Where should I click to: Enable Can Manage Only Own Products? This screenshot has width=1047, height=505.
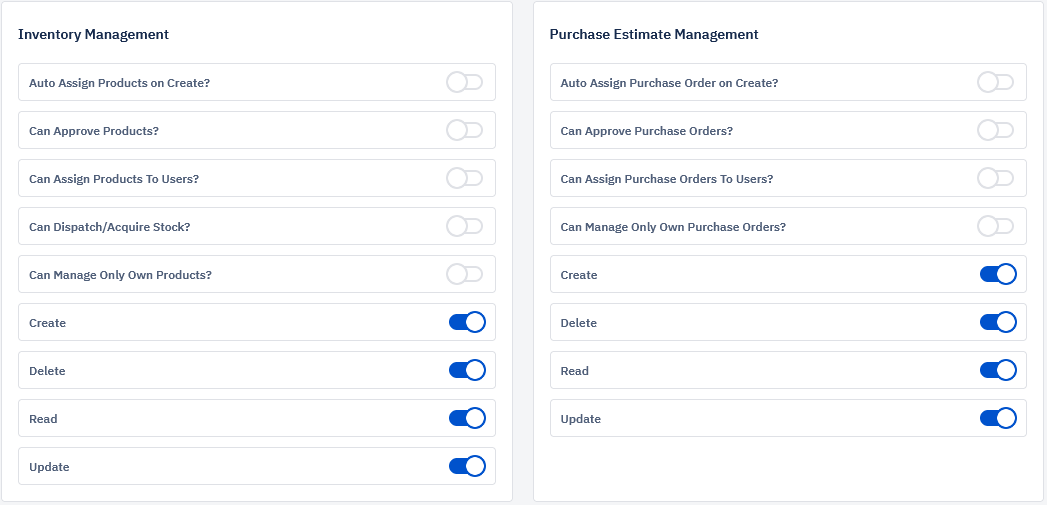(x=465, y=275)
